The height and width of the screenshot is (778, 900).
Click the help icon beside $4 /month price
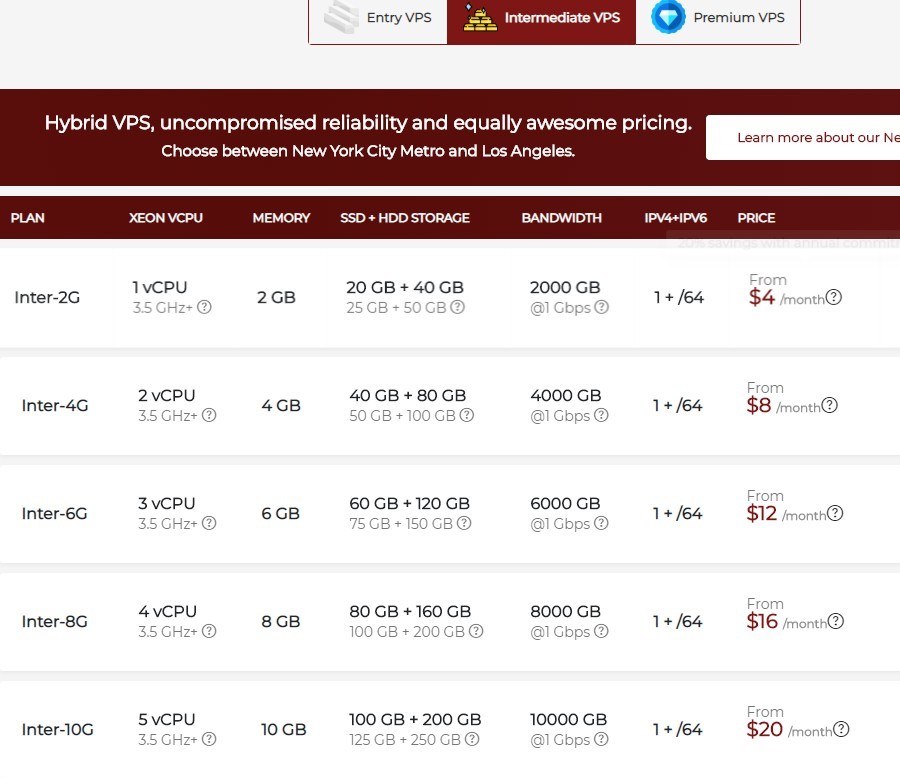pos(833,297)
